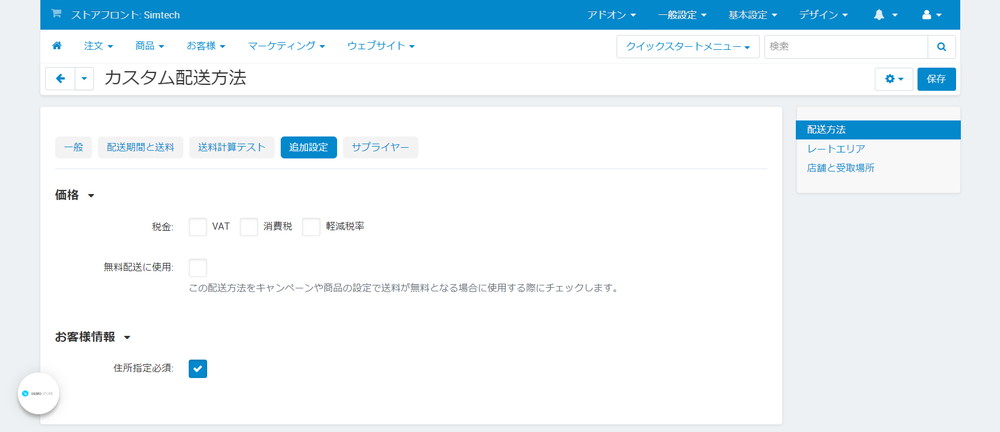Open the 商品 menu
This screenshot has width=1000, height=432.
pyautogui.click(x=150, y=46)
